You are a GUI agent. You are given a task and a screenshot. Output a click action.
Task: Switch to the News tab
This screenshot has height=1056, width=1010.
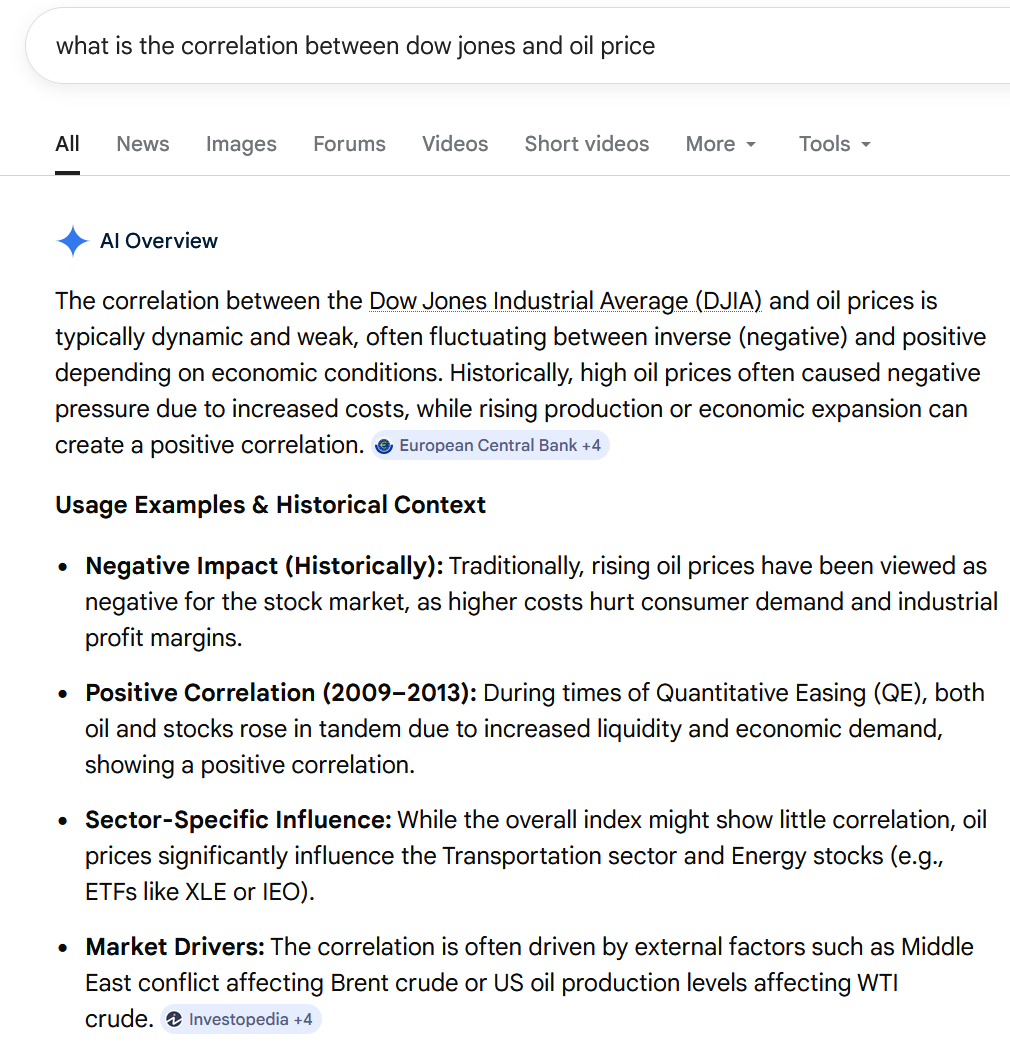[143, 144]
